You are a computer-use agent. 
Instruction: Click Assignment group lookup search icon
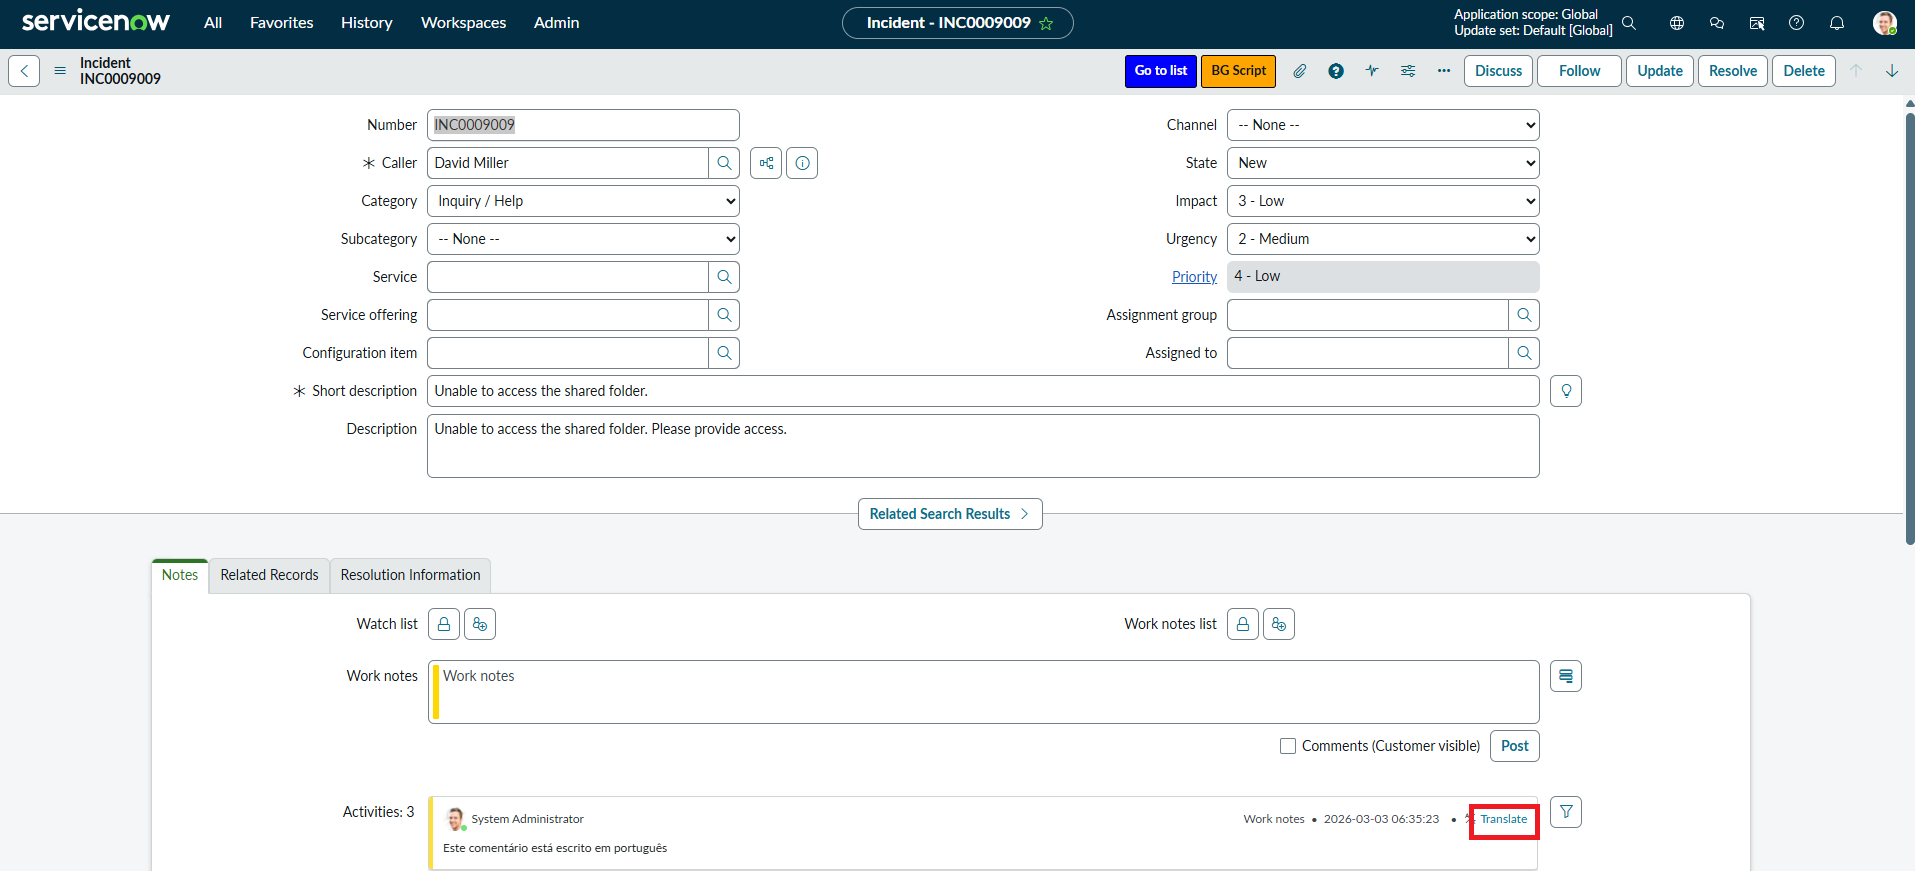pyautogui.click(x=1524, y=315)
